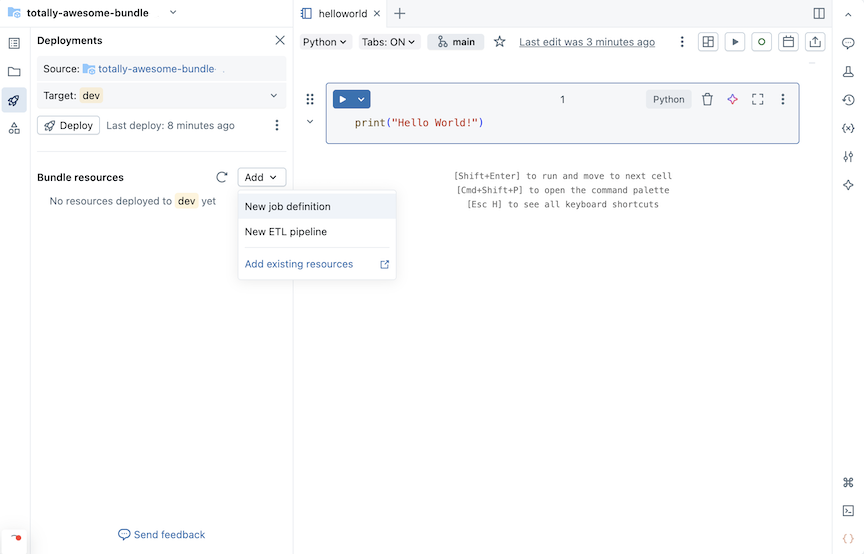
Task: Select New job definition menu item
Action: (x=288, y=207)
